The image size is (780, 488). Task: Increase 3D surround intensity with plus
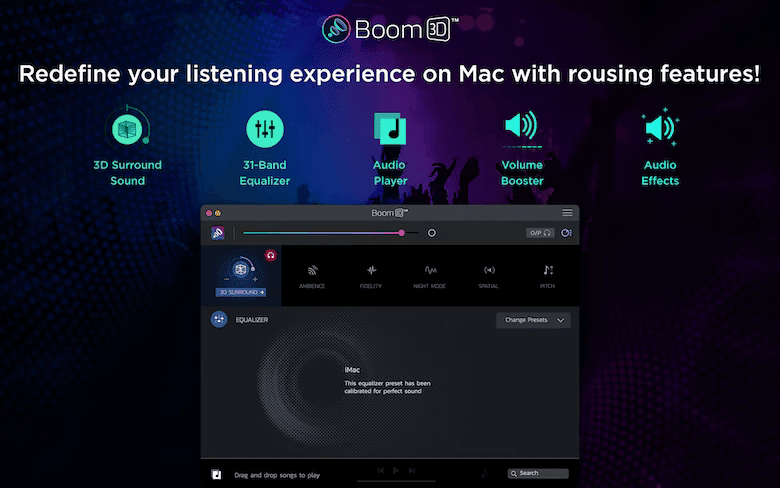tap(255, 279)
